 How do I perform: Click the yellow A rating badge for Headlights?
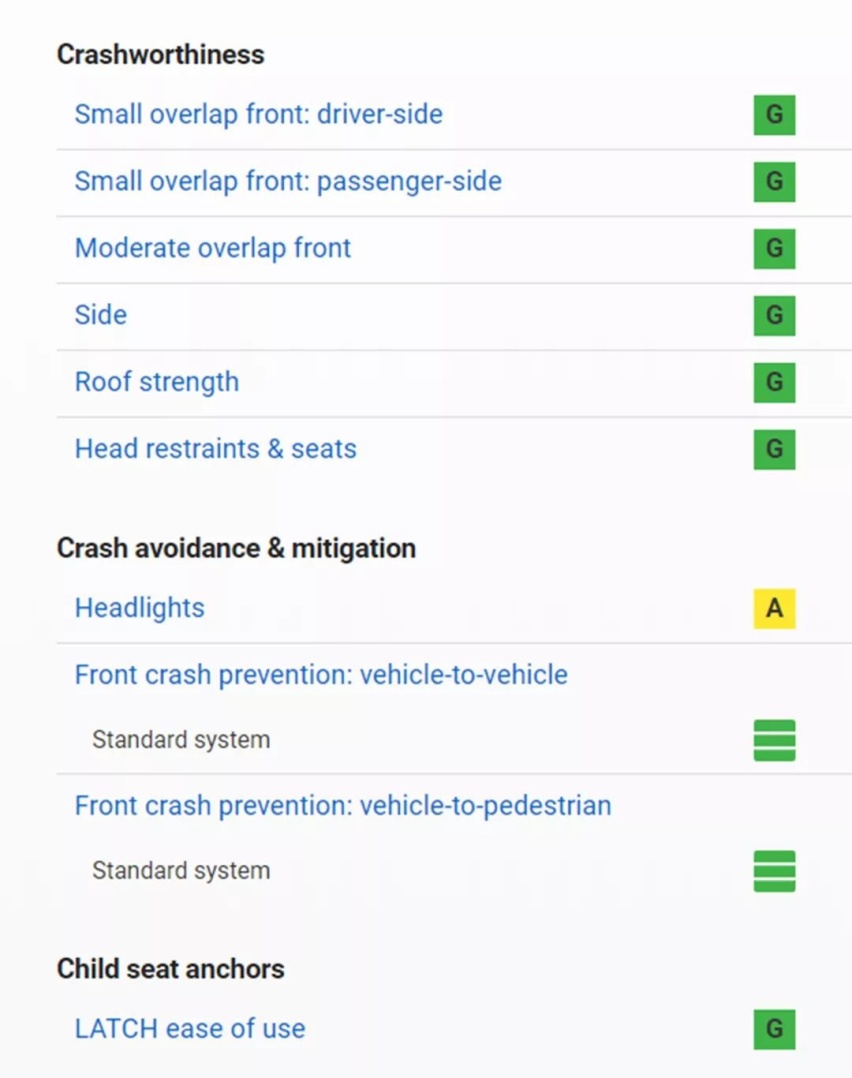(x=774, y=608)
